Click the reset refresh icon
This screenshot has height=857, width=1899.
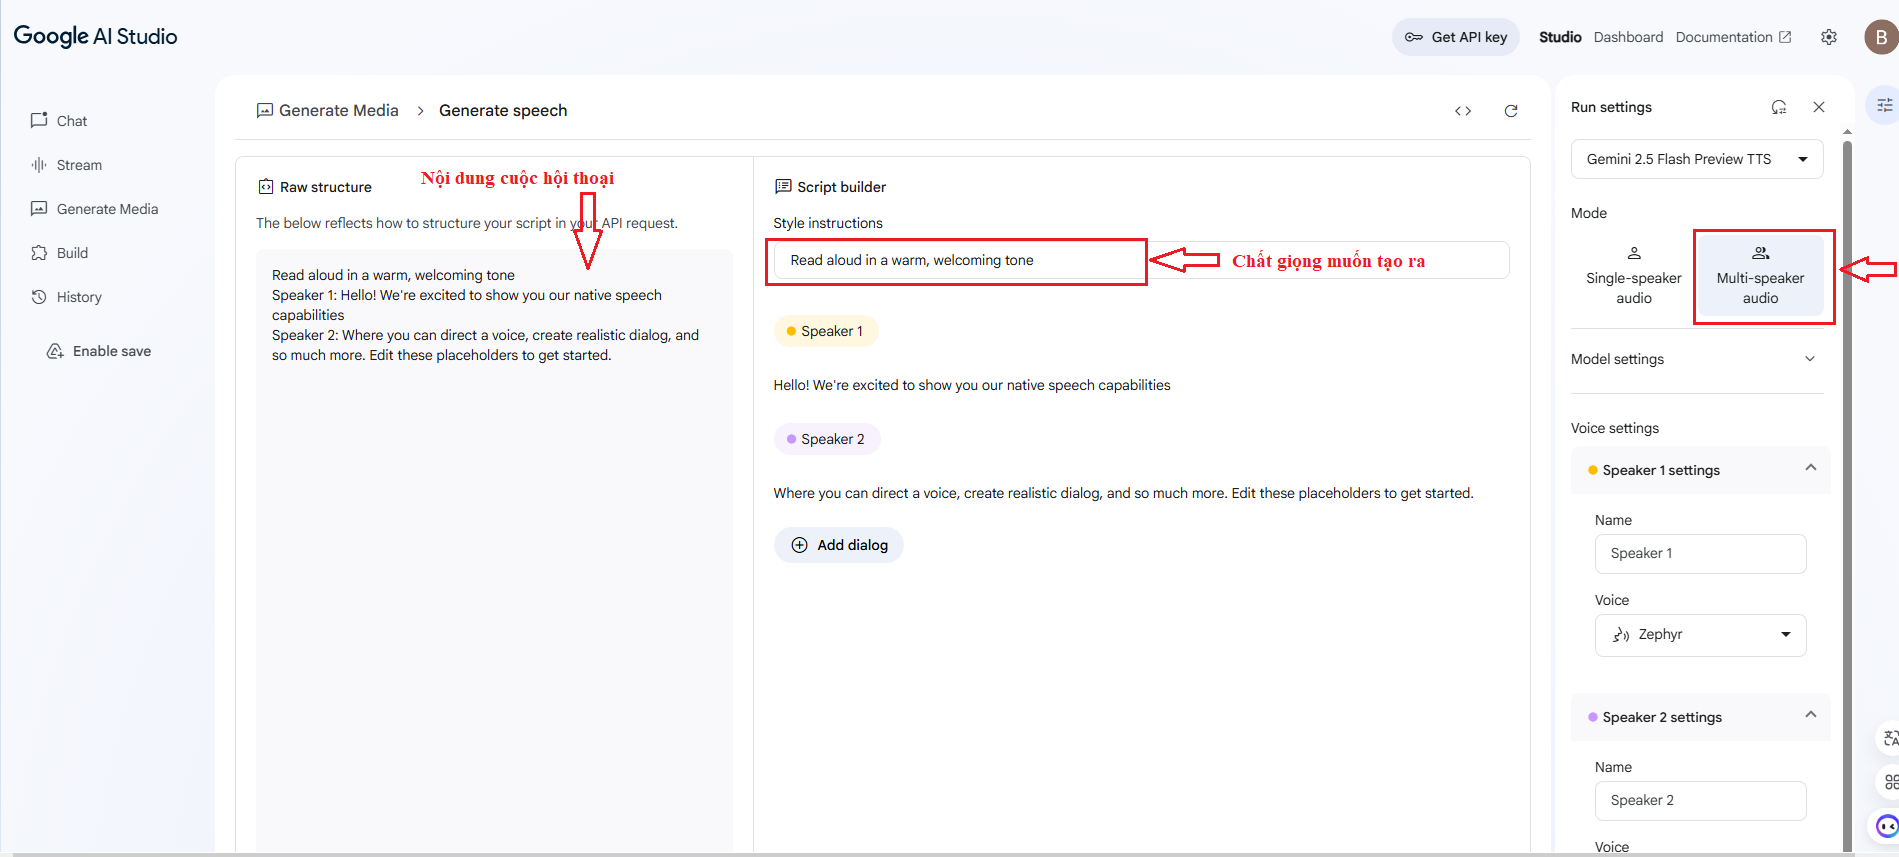tap(1511, 111)
